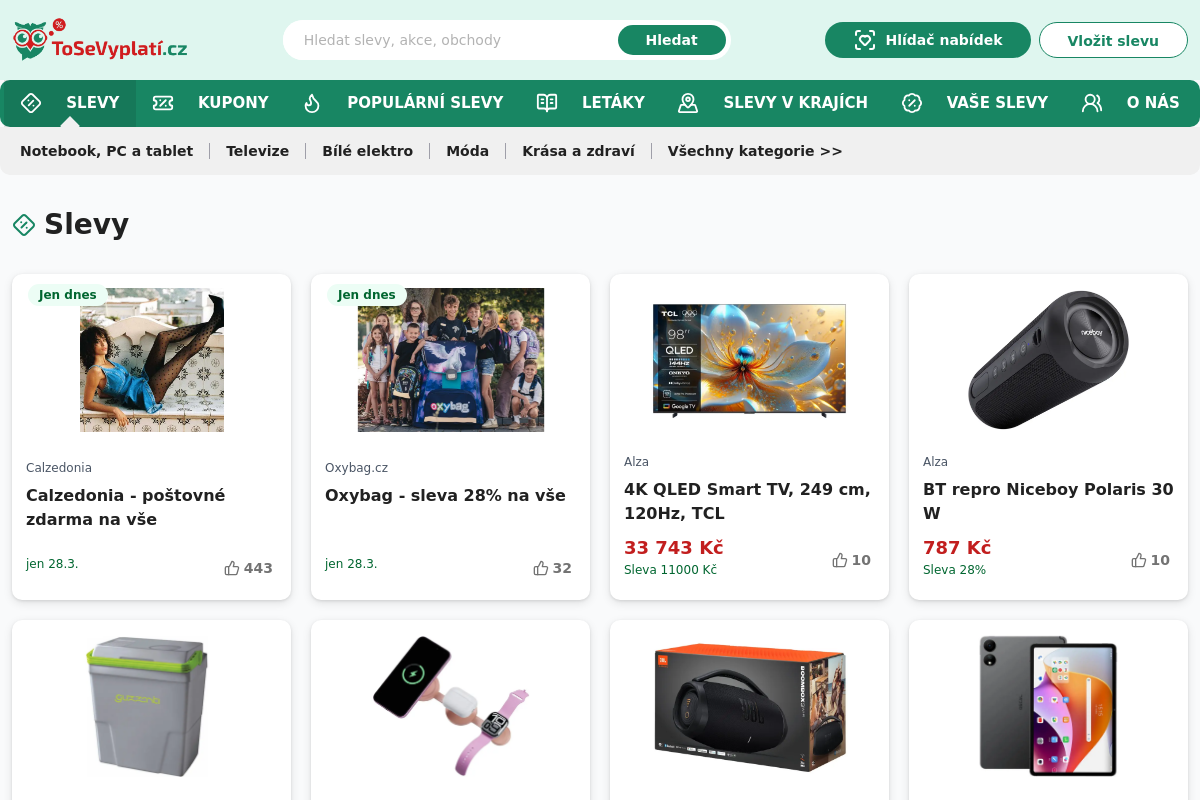Viewport: 1200px width, 800px height.
Task: Open the Hlídač nabídek watchdog
Action: pyautogui.click(x=927, y=40)
